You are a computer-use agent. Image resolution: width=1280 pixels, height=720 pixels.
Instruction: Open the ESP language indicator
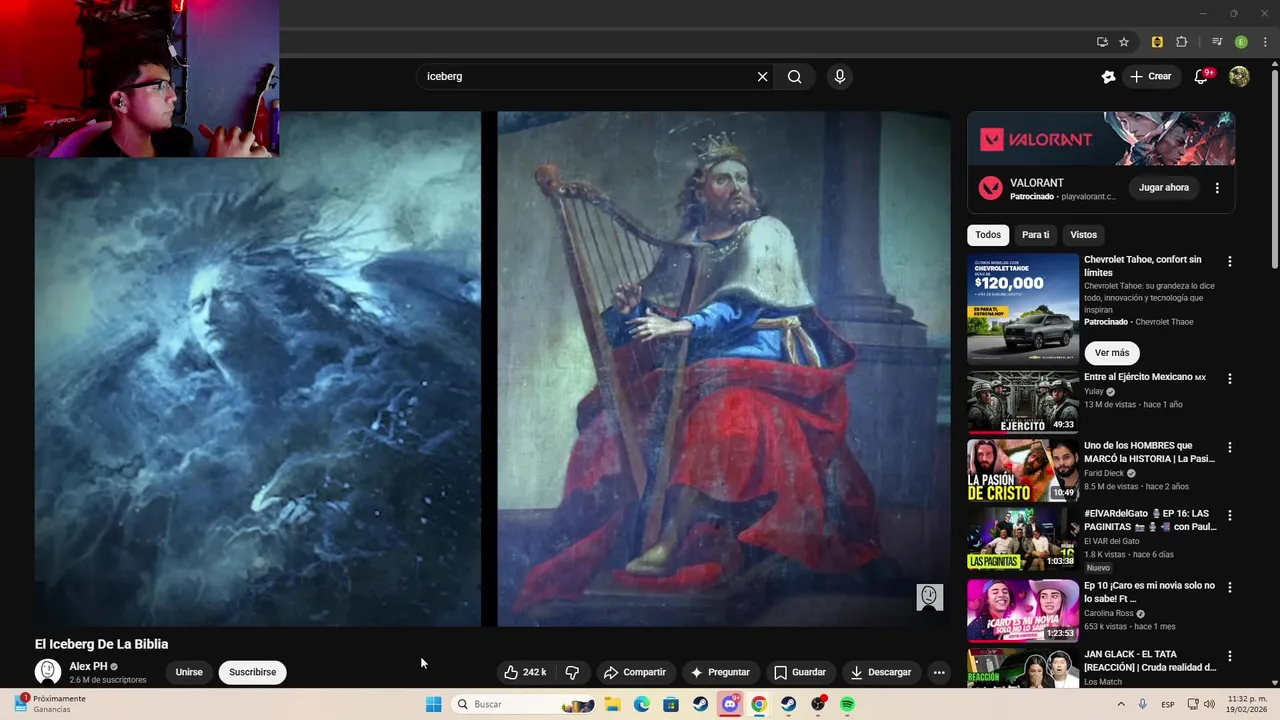tap(1168, 704)
